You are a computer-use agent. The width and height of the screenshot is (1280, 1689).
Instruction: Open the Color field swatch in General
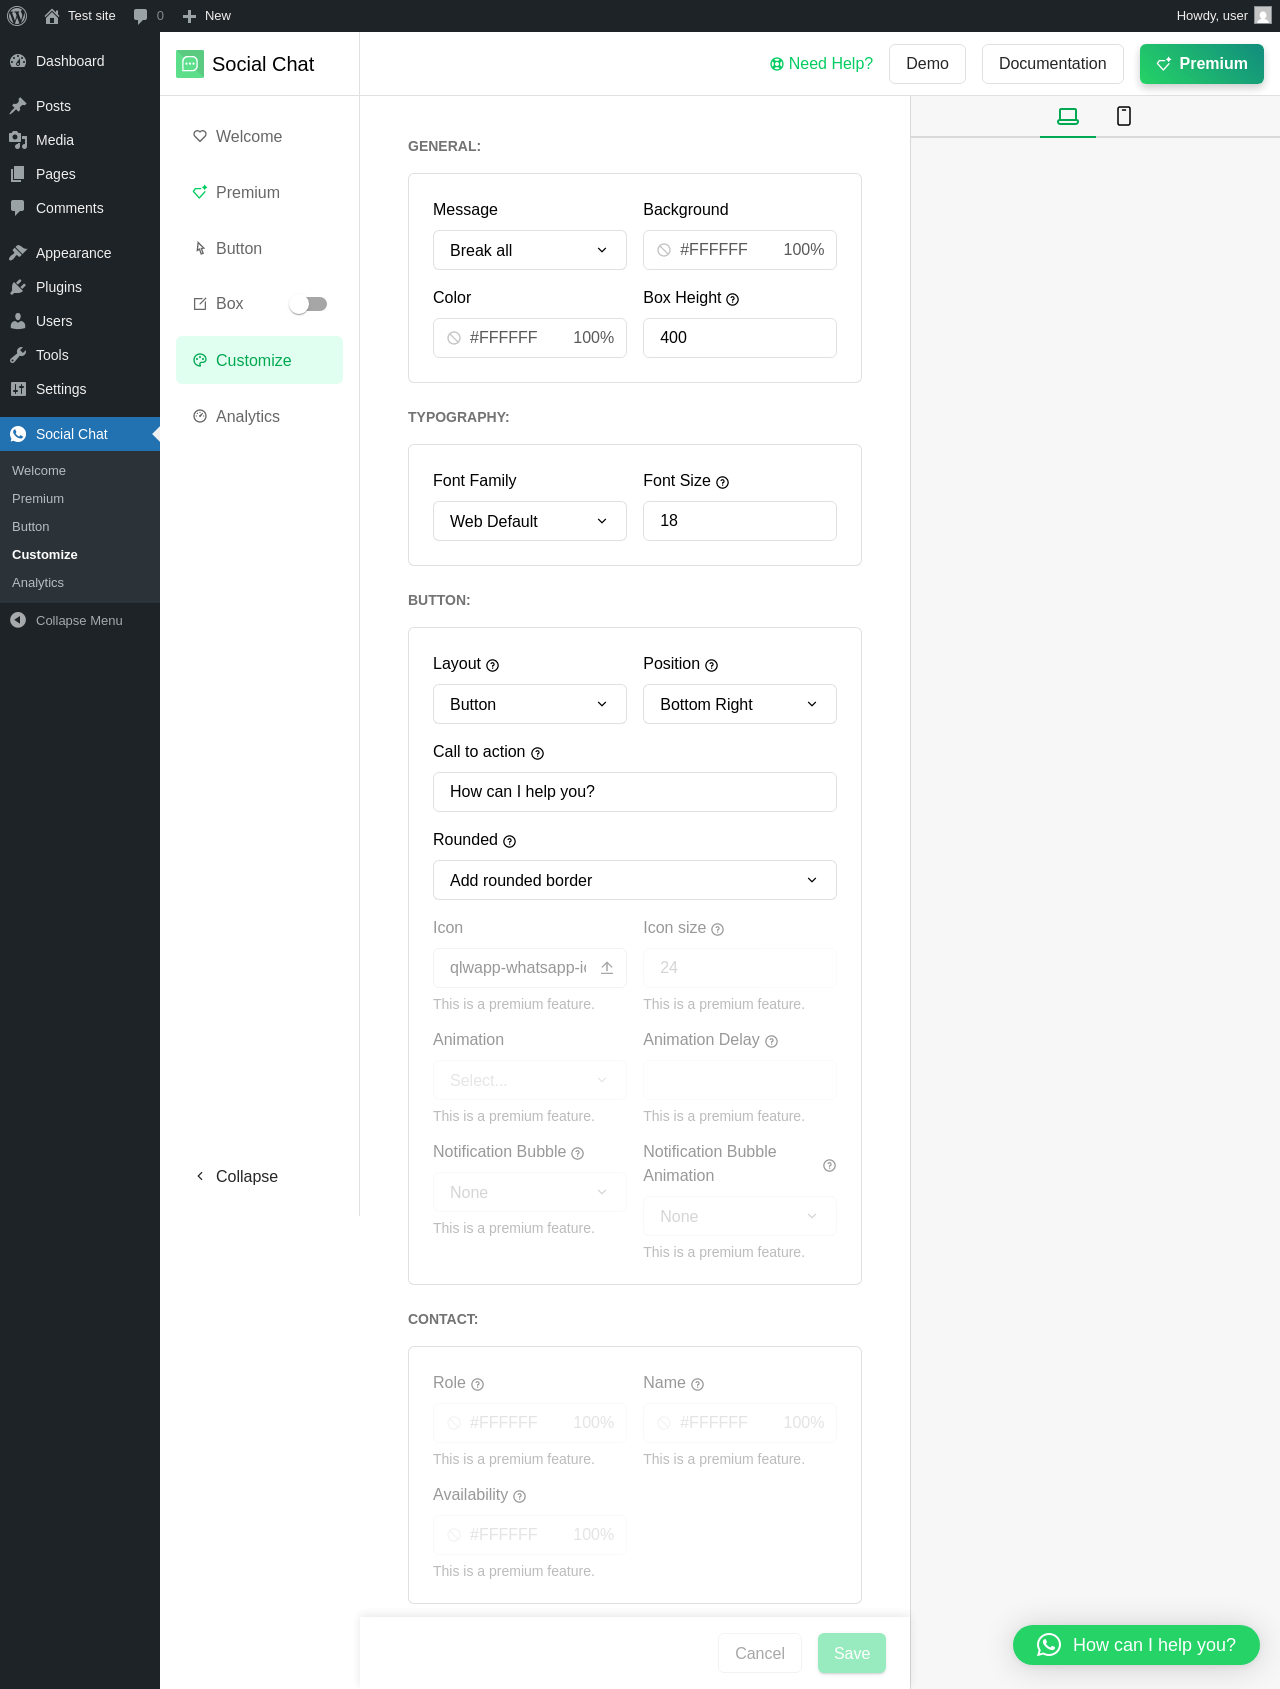click(454, 338)
